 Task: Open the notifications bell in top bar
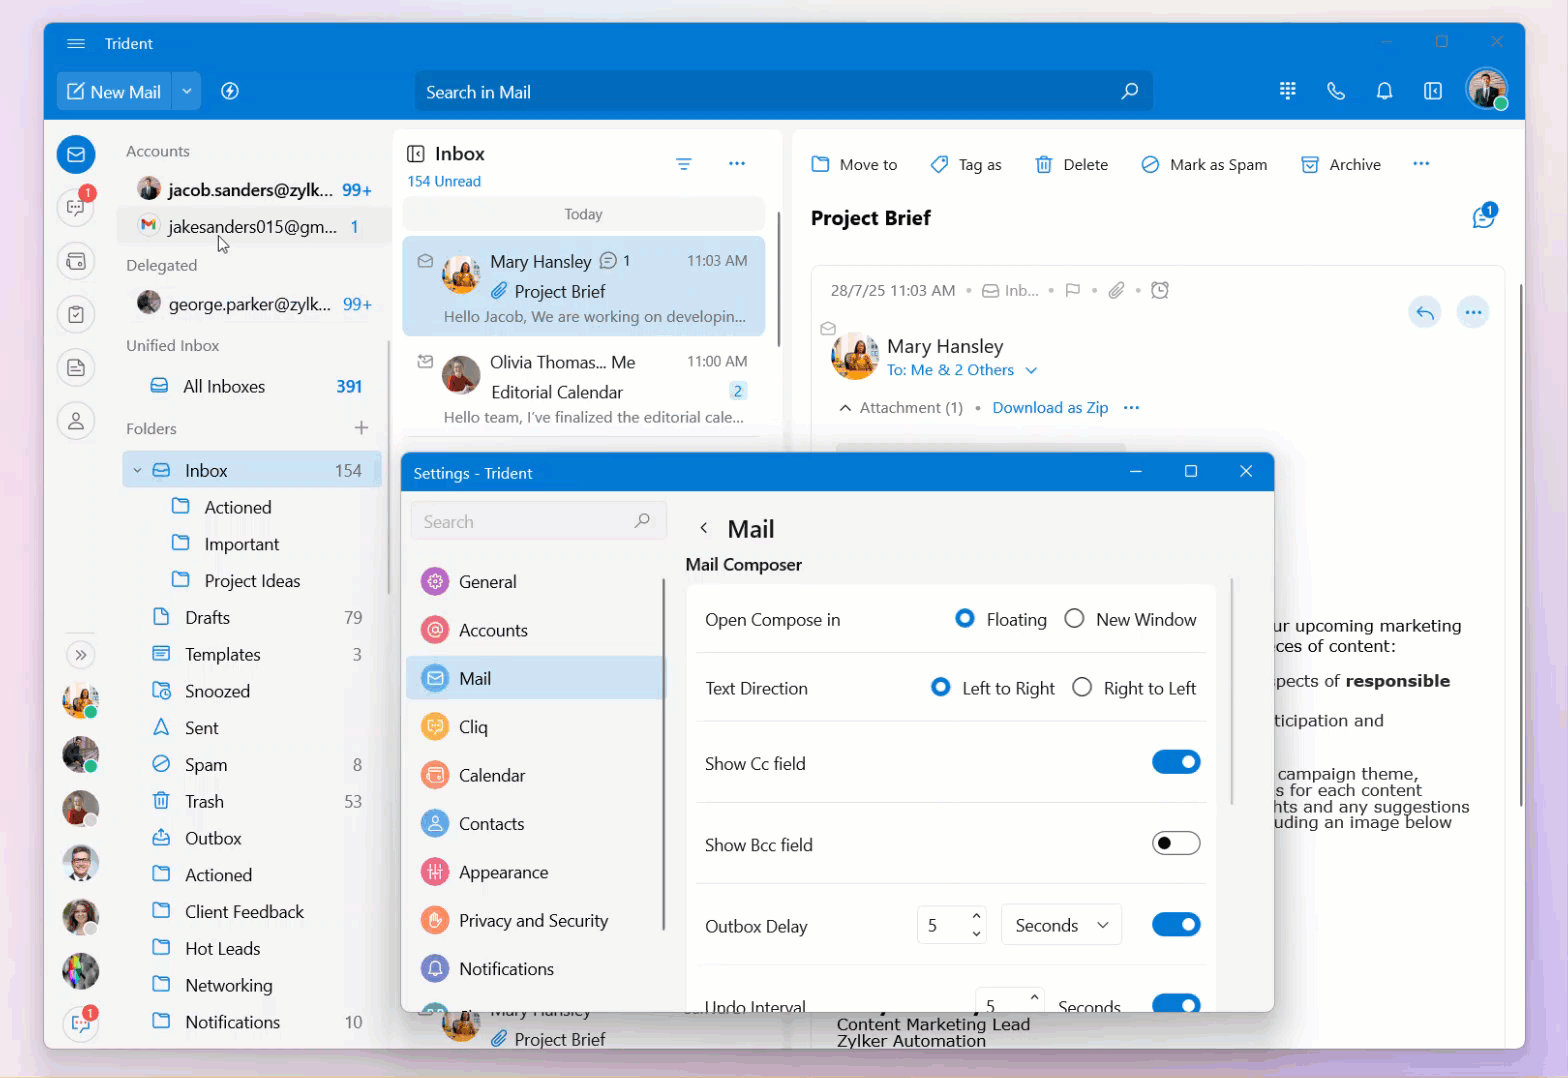pyautogui.click(x=1384, y=90)
